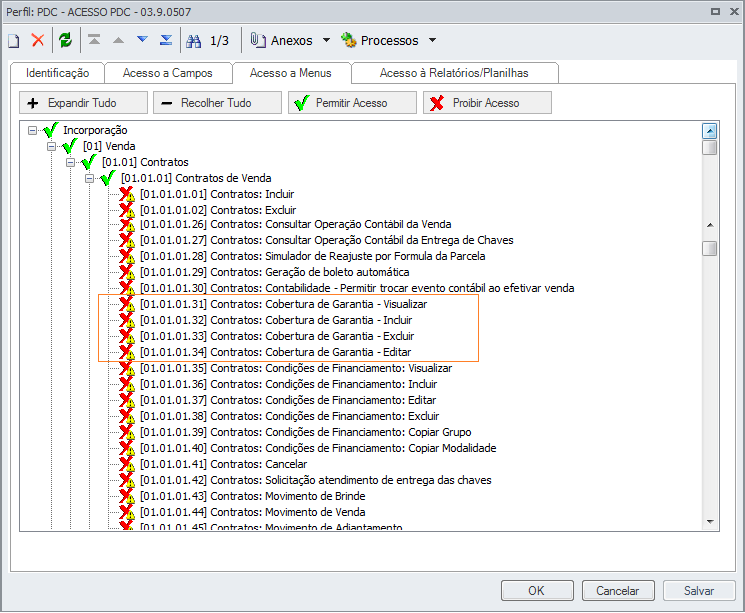745x613 pixels.
Task: Select Condições de Financiamento: Copiar Grupo
Action: tap(306, 432)
